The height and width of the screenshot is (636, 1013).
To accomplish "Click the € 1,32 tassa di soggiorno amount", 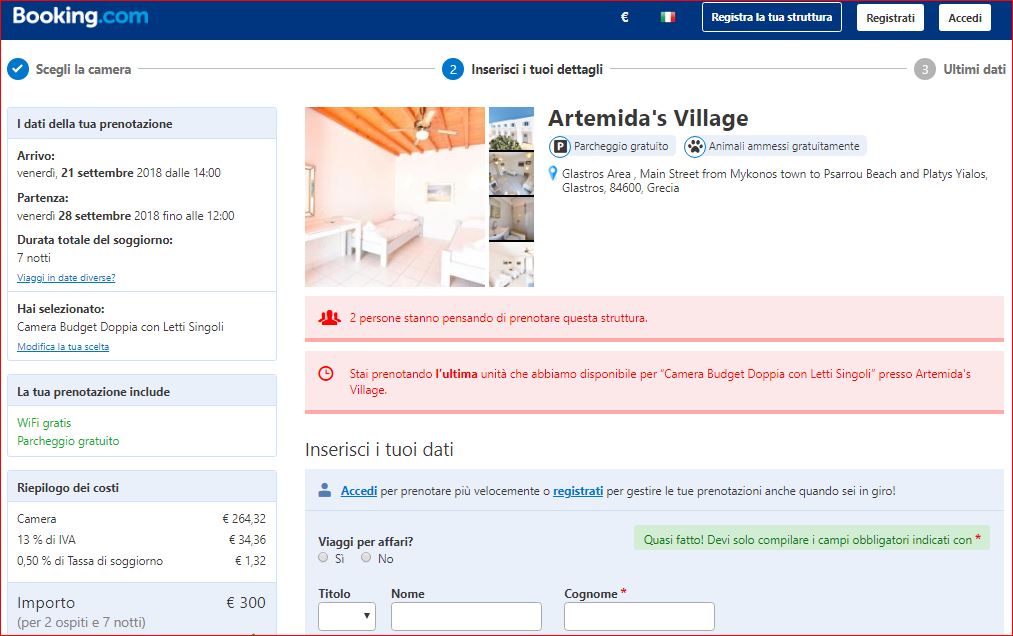I will [x=250, y=560].
